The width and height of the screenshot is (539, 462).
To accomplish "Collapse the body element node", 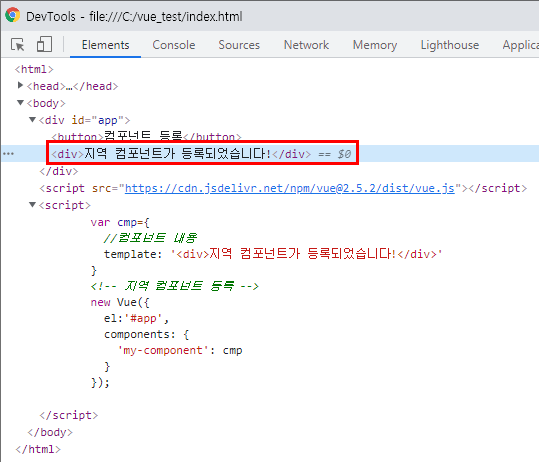I will click(x=20, y=102).
